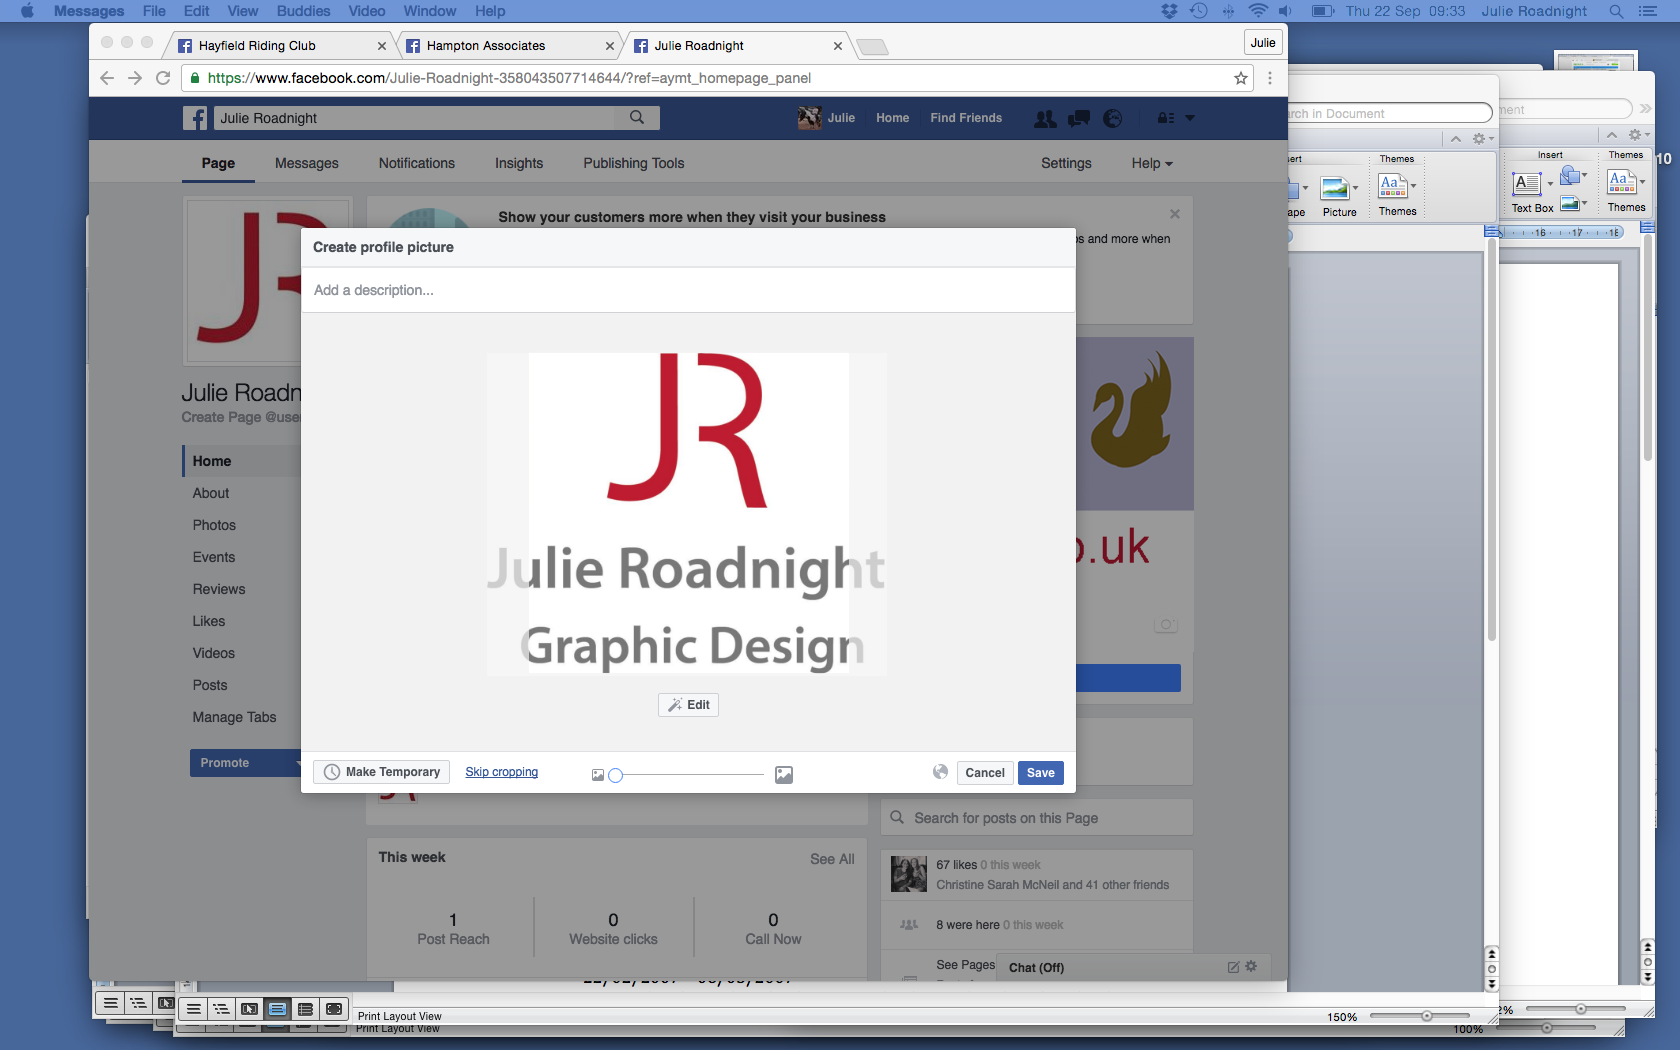The height and width of the screenshot is (1050, 1680).
Task: Click the Add a description field
Action: point(688,290)
